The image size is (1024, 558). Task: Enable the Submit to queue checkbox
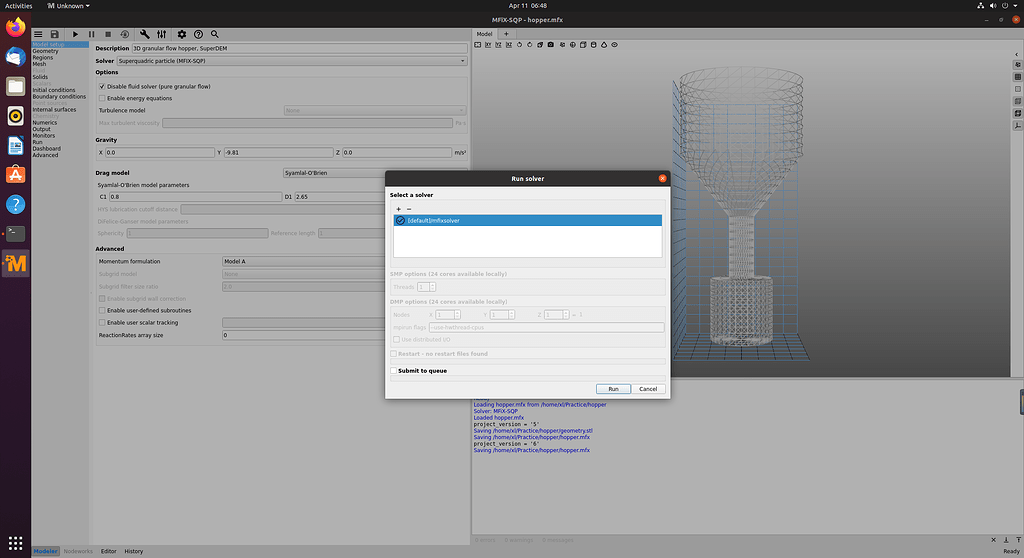[x=394, y=371]
